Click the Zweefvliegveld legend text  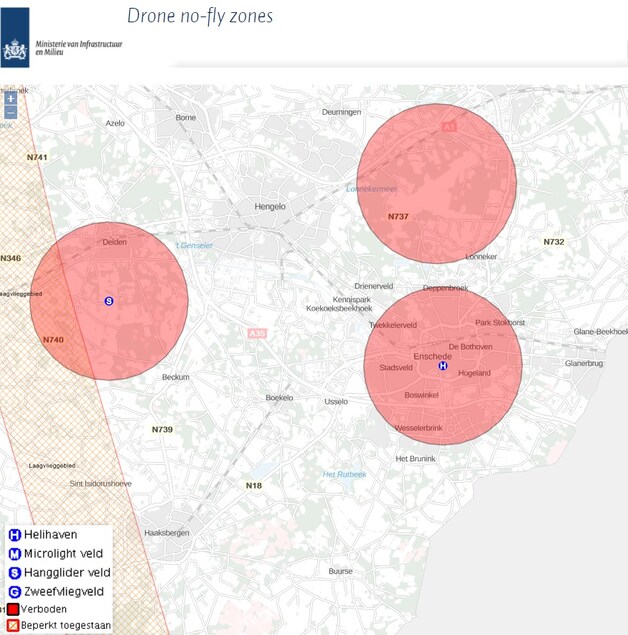[x=64, y=592]
